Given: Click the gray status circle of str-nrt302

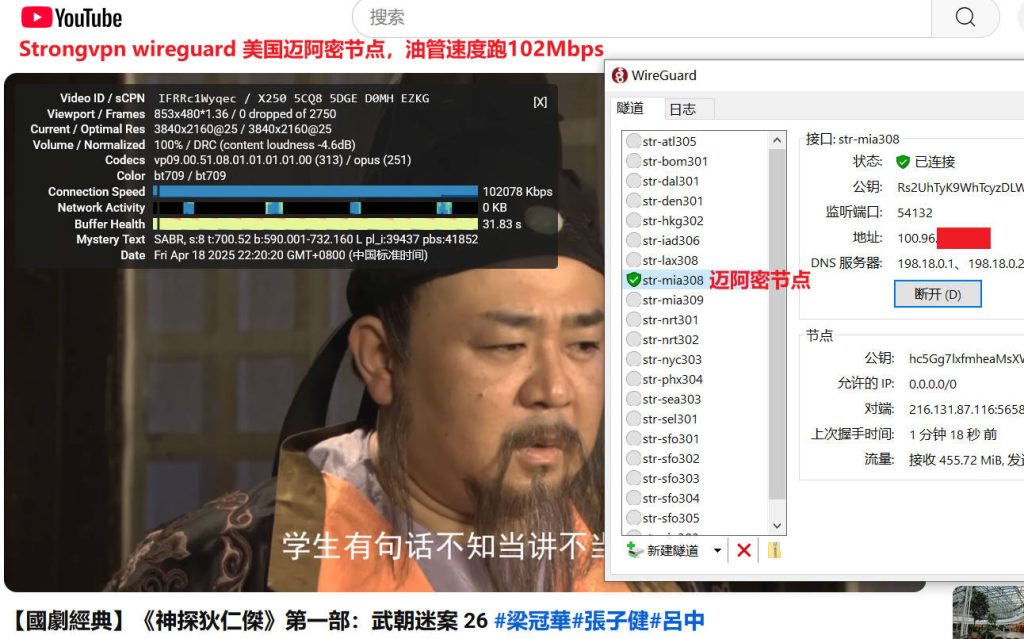Looking at the screenshot, I should [x=633, y=339].
